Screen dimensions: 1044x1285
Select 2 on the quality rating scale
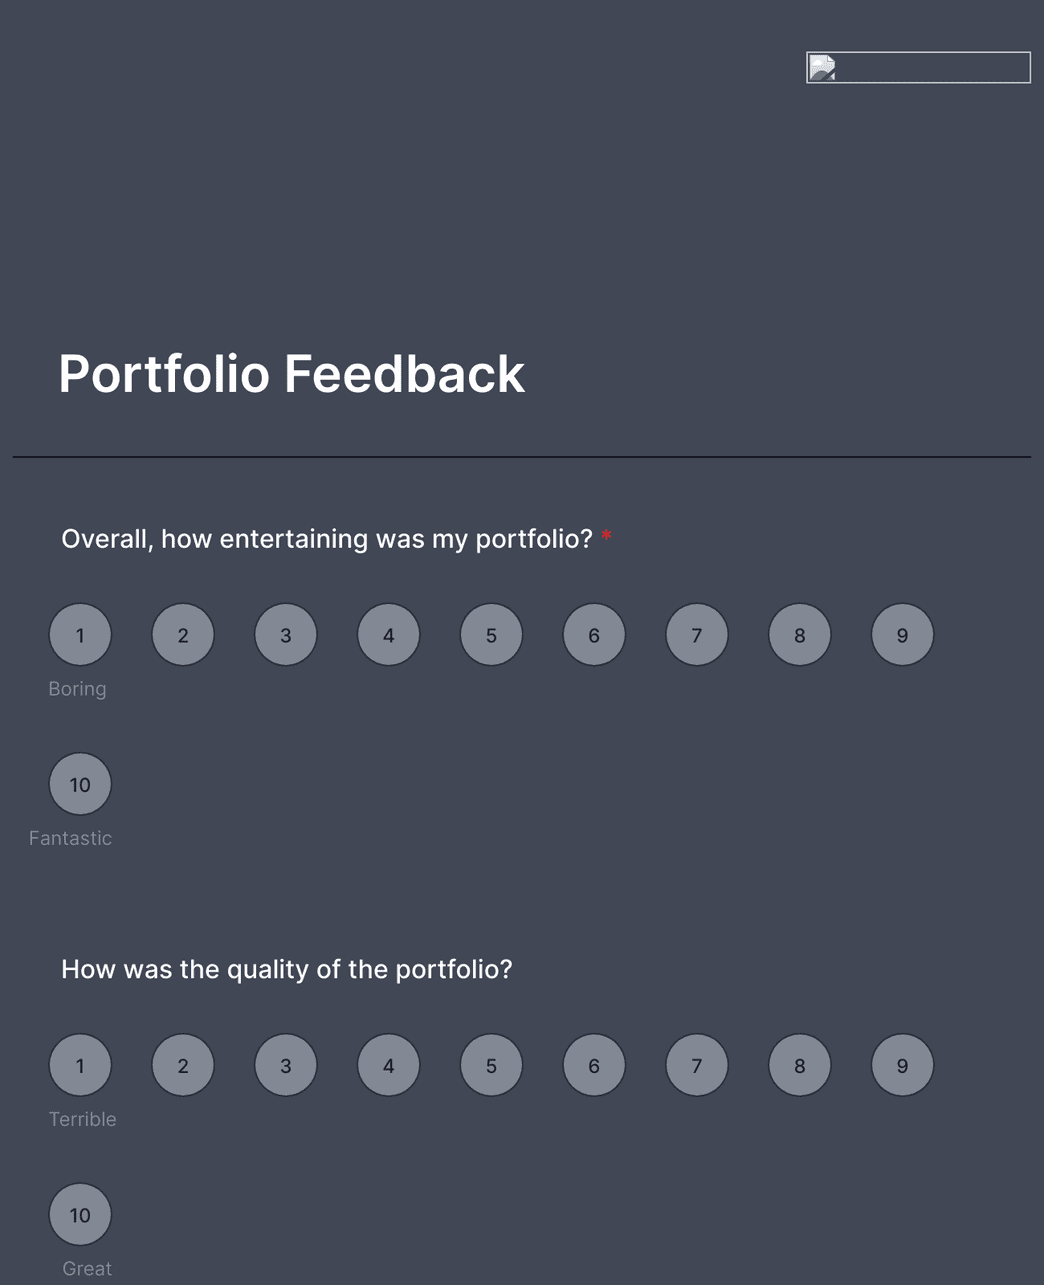[x=183, y=1065]
